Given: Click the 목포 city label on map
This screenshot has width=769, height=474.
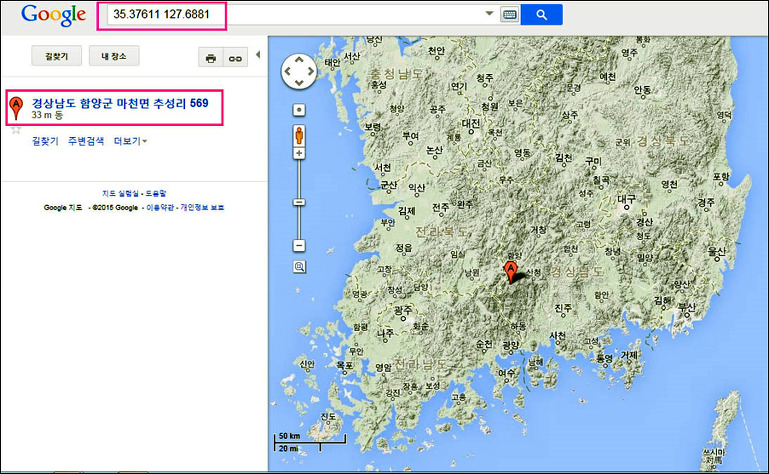Looking at the screenshot, I should [x=345, y=366].
